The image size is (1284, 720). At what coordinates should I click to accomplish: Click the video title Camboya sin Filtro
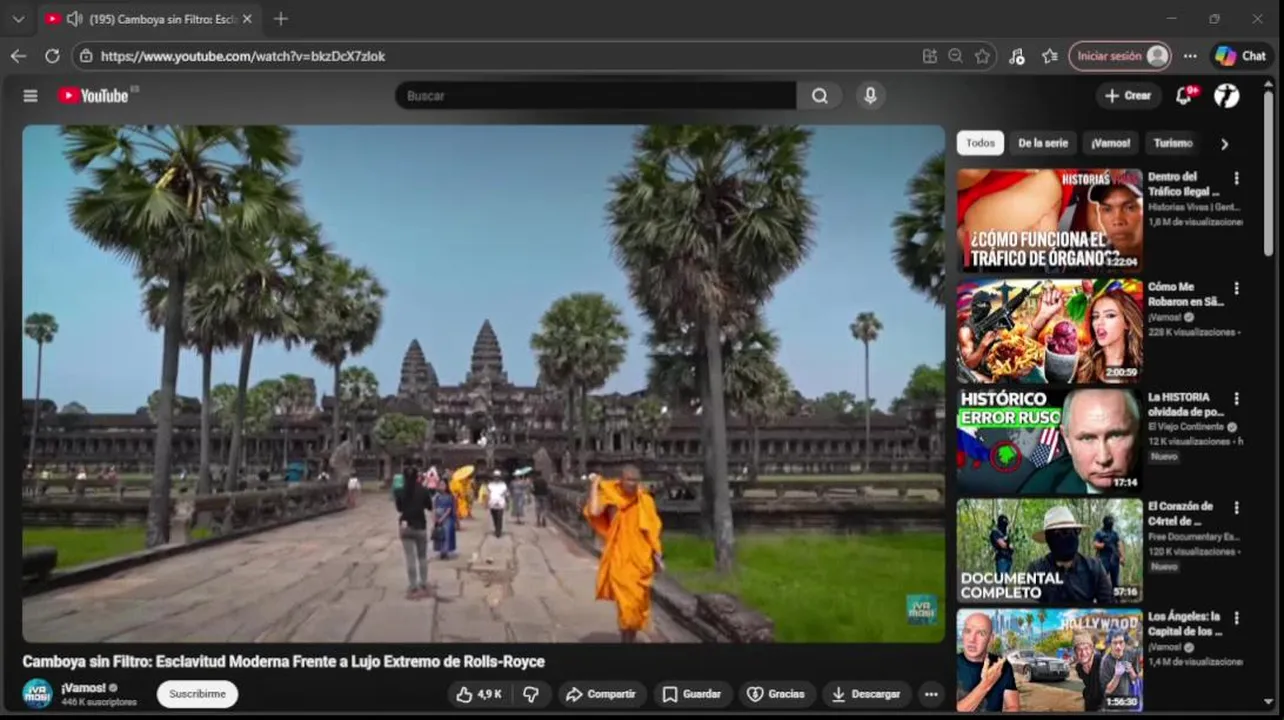[284, 661]
